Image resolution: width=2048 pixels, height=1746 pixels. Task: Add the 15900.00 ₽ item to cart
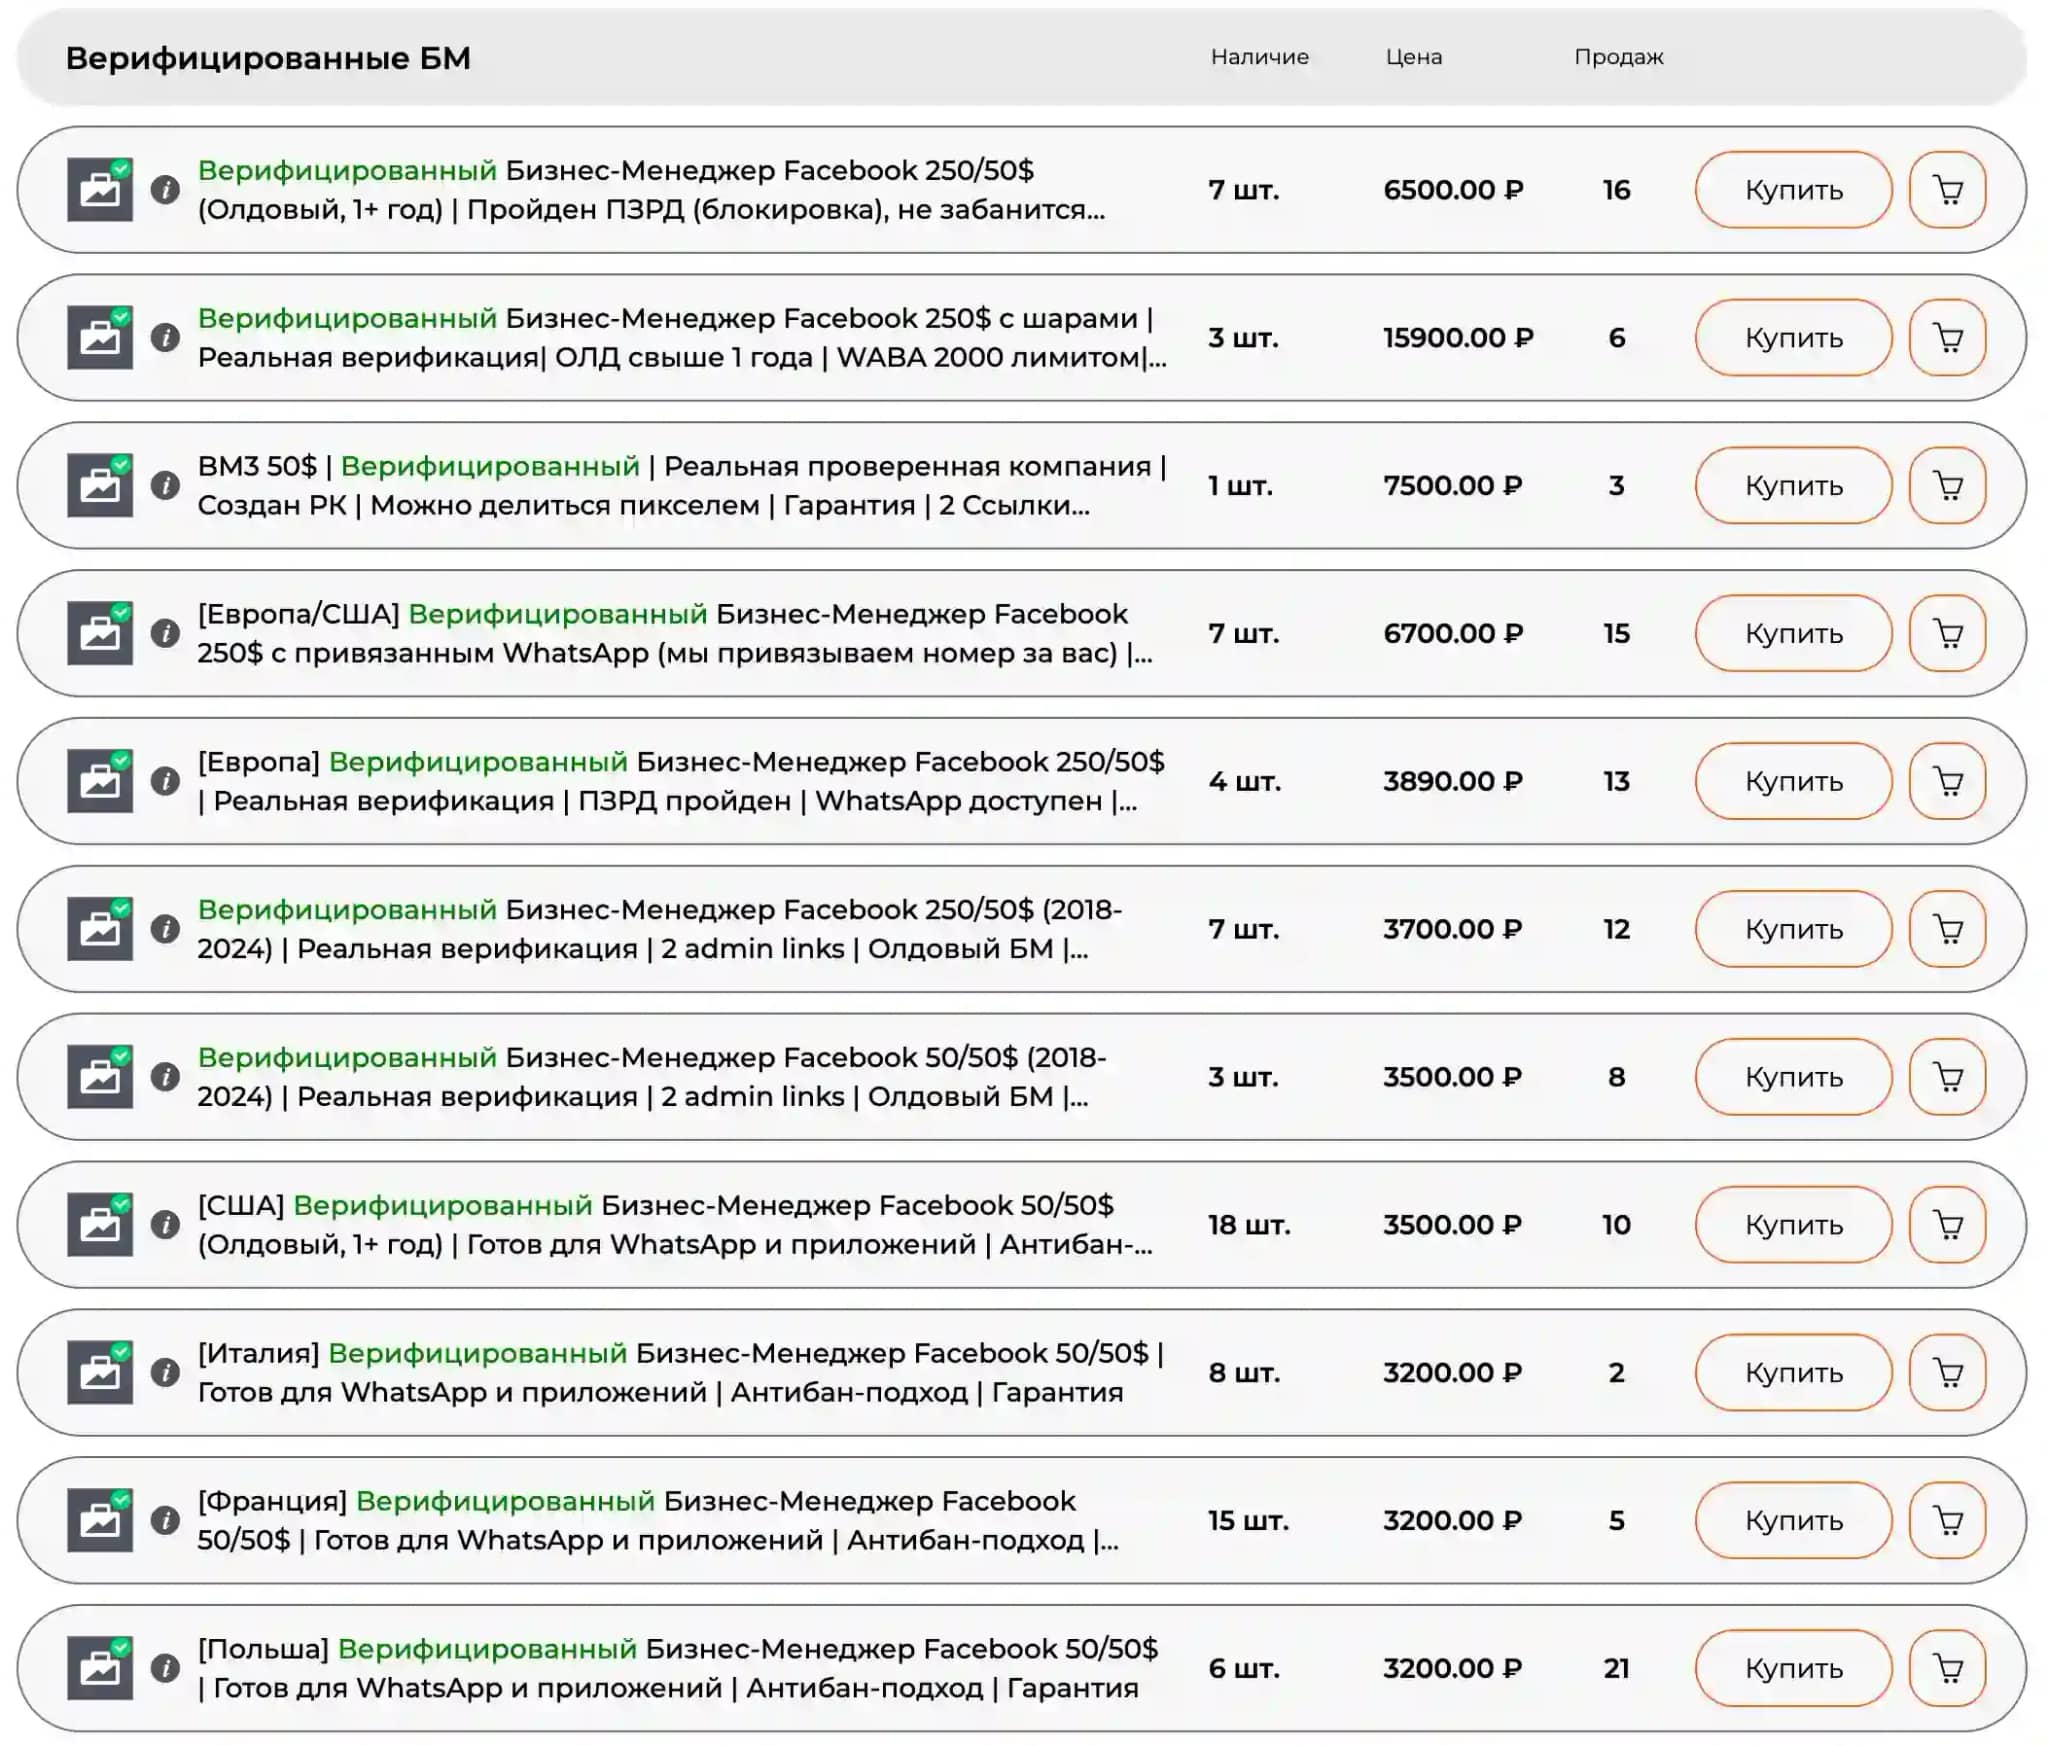coord(1947,338)
